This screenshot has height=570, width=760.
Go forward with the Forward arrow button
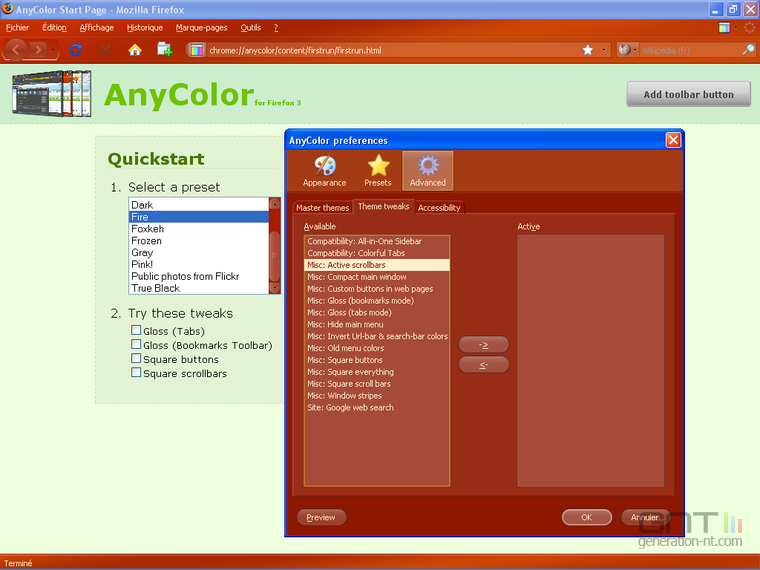(39, 49)
